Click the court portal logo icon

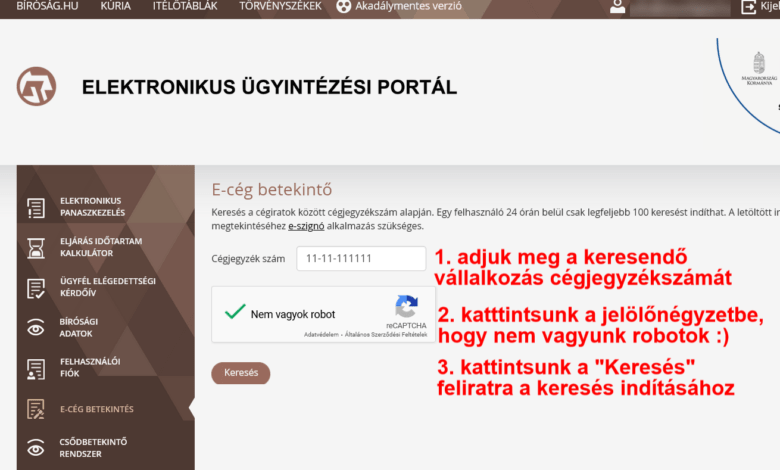tap(36, 87)
